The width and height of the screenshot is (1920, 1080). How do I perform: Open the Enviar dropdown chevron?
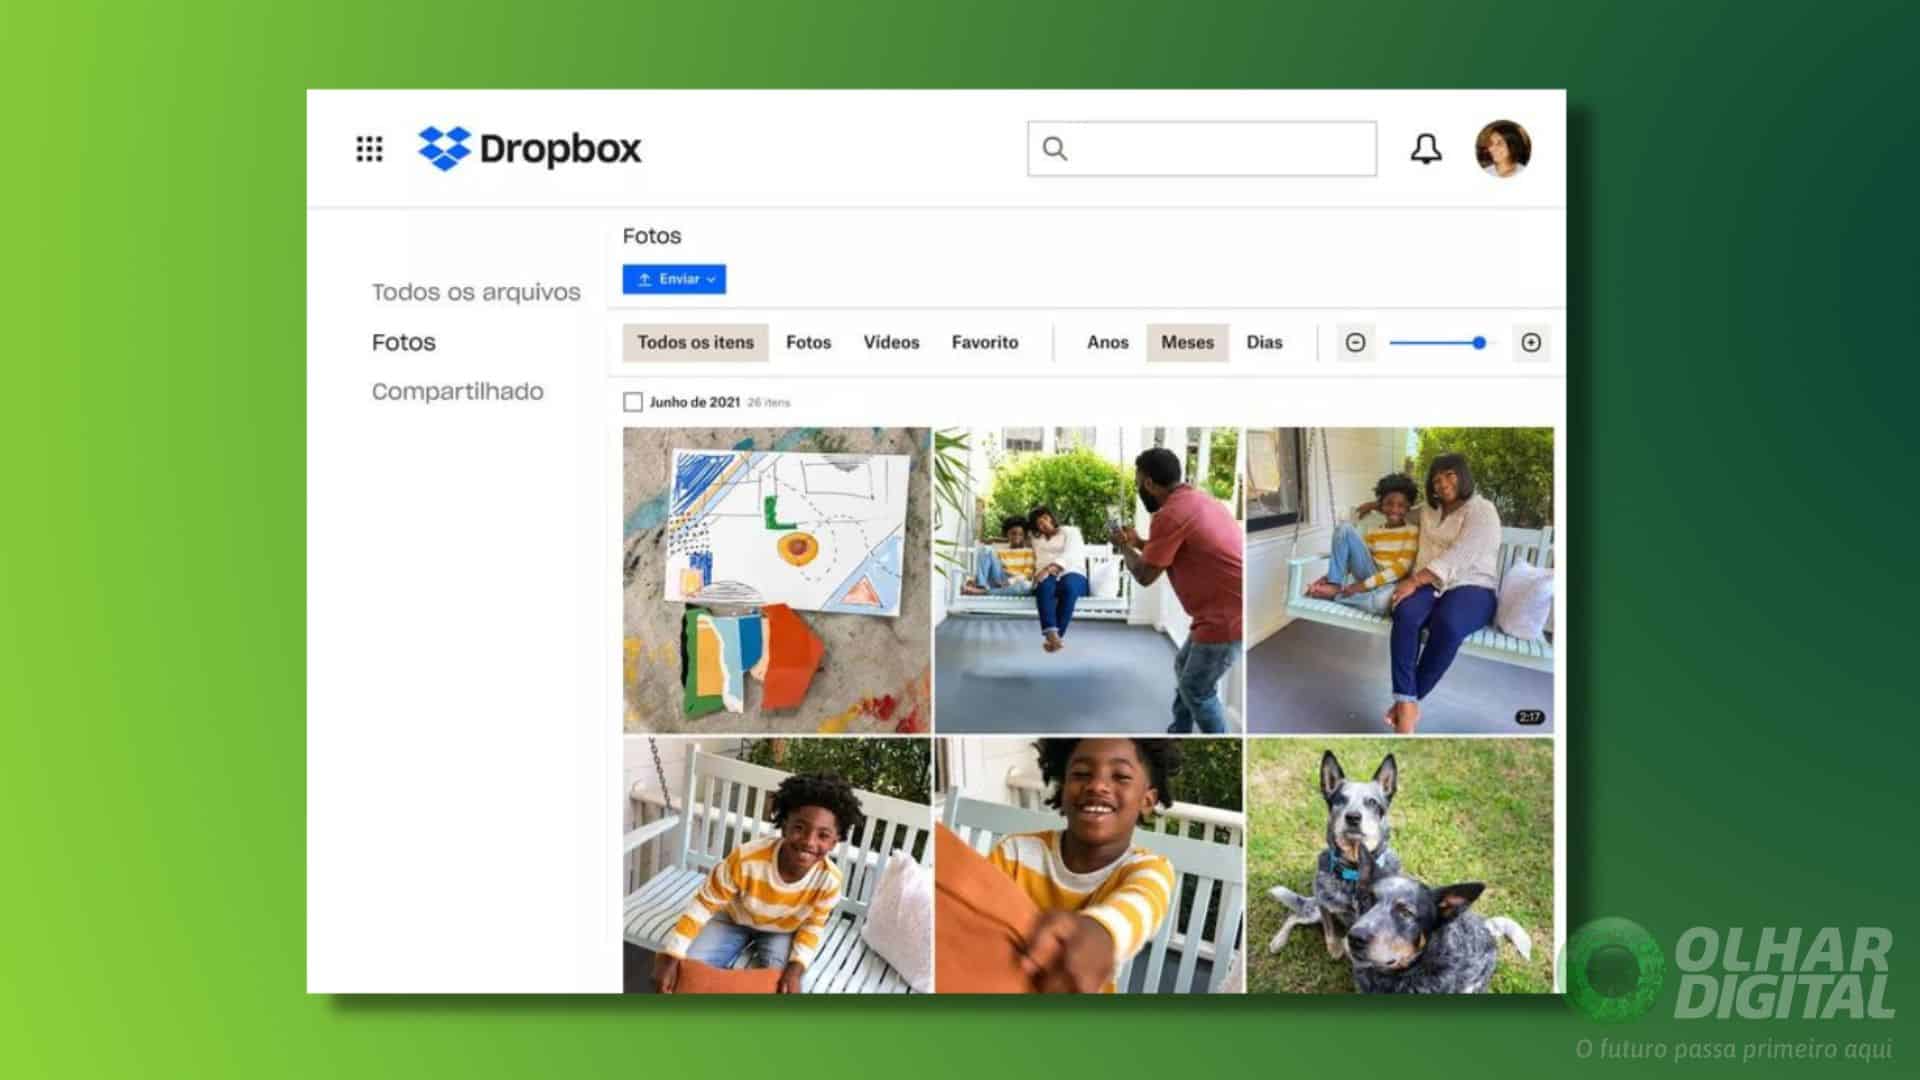point(711,280)
